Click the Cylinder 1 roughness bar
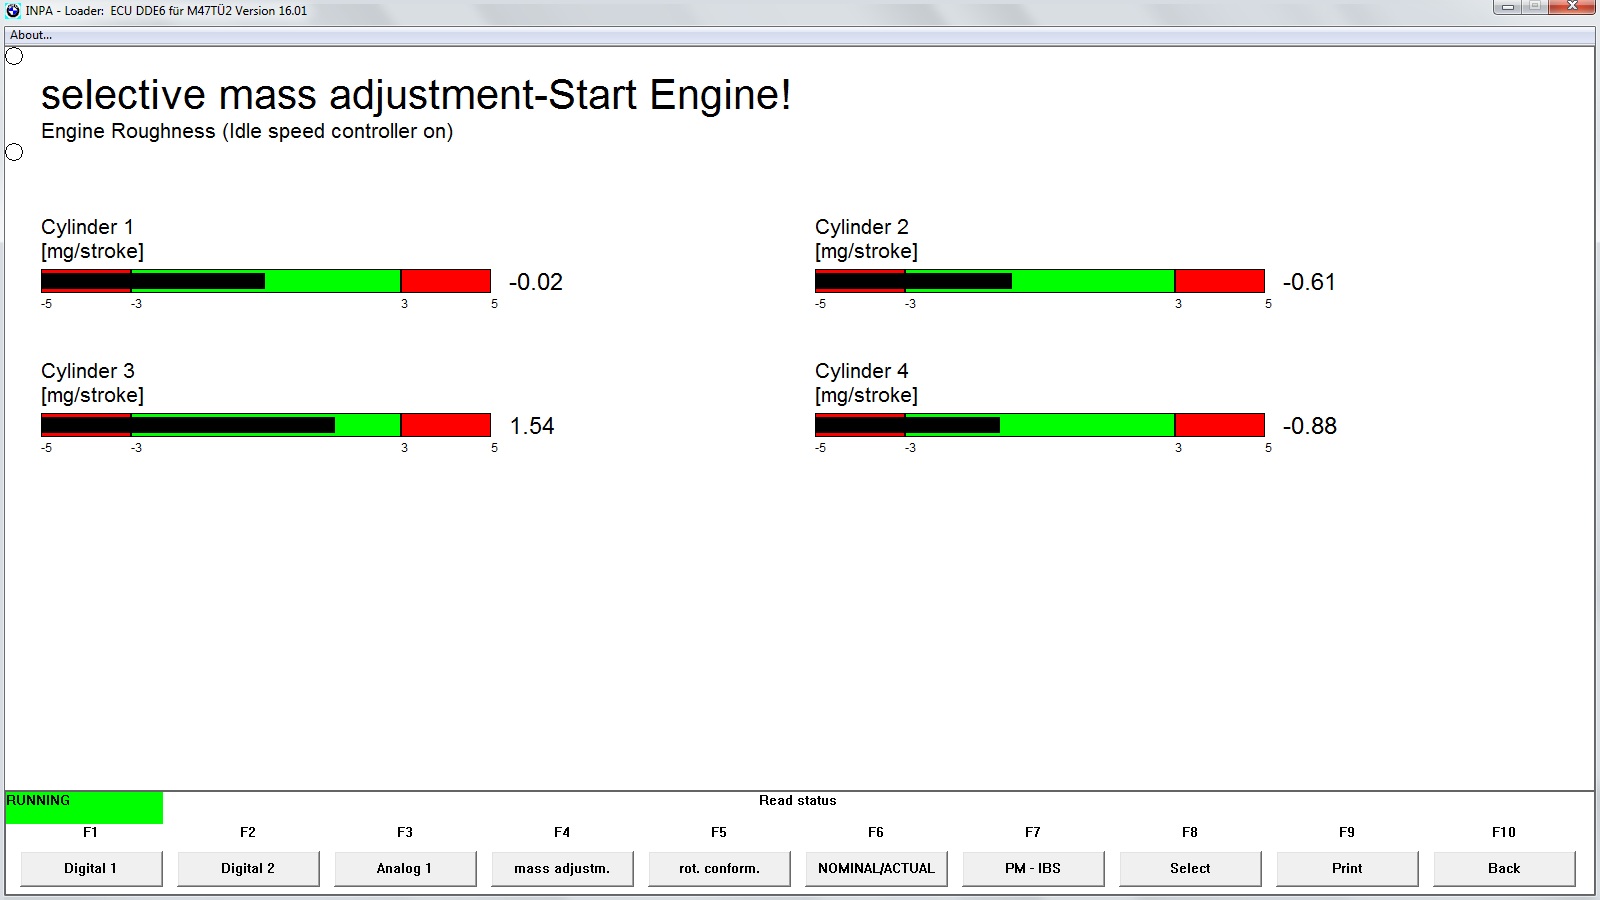1600x900 pixels. coord(266,281)
